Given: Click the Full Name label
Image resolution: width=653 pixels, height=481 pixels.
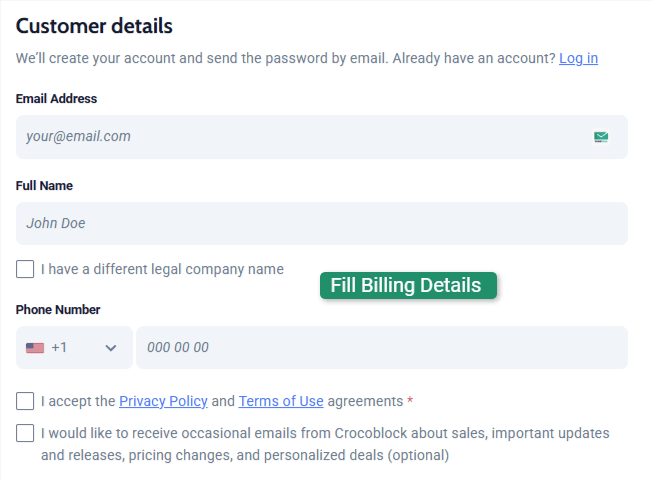Looking at the screenshot, I should [x=44, y=186].
